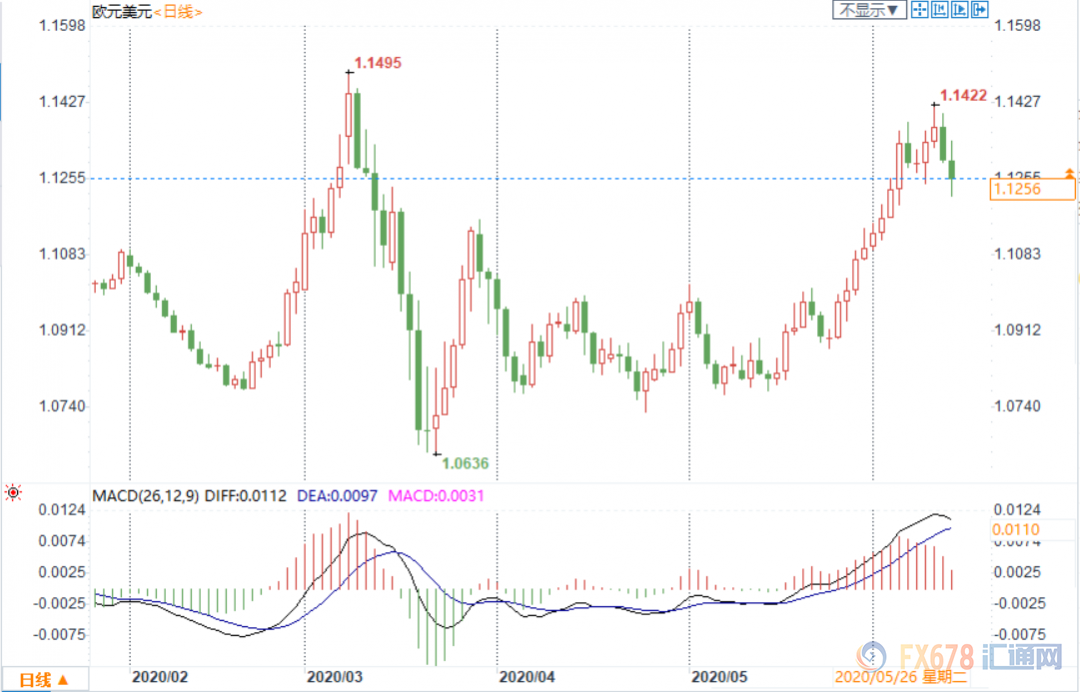Viewport: 1080px width, 693px height.
Task: Click the FX678 logo watermark
Action: [915, 656]
